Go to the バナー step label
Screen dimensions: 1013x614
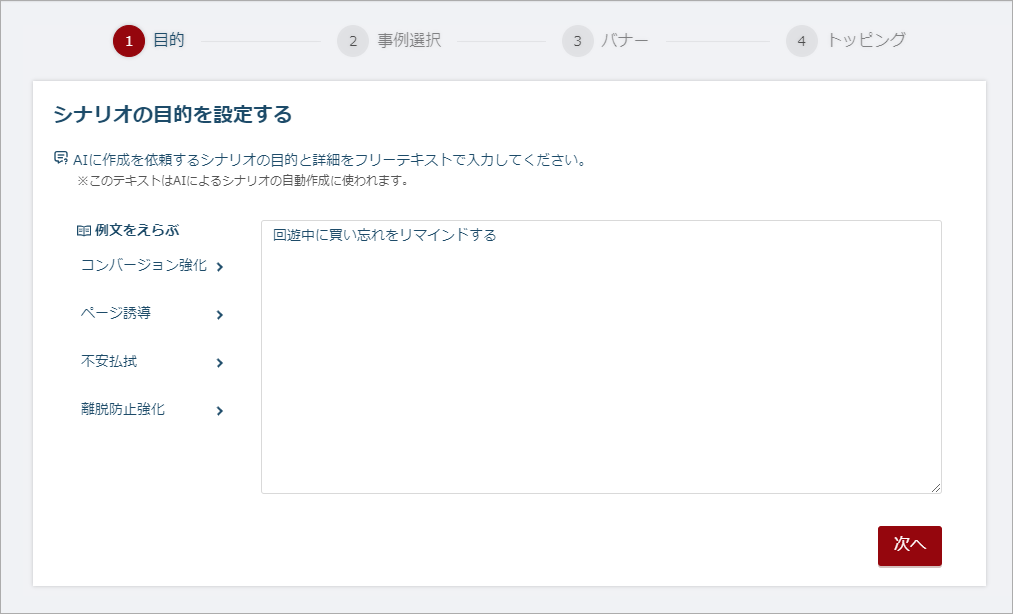tap(625, 40)
